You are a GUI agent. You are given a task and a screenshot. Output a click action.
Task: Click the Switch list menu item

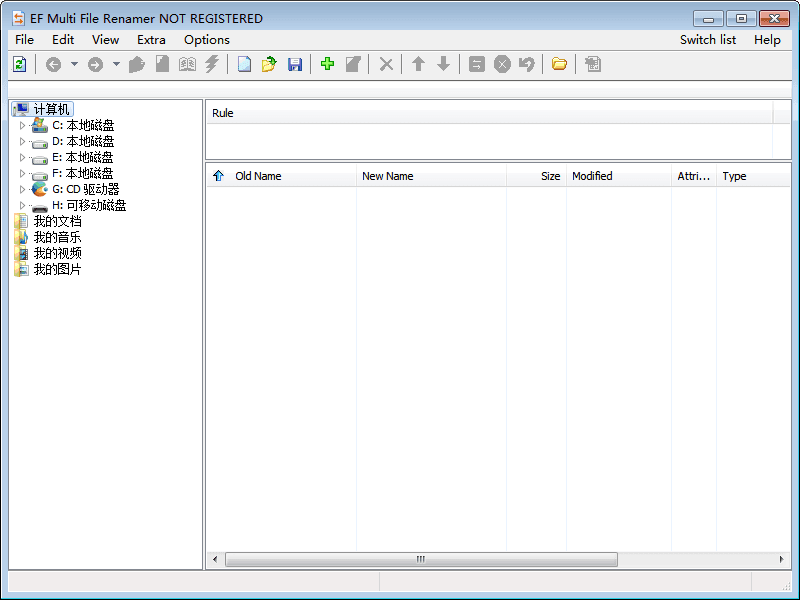(708, 40)
